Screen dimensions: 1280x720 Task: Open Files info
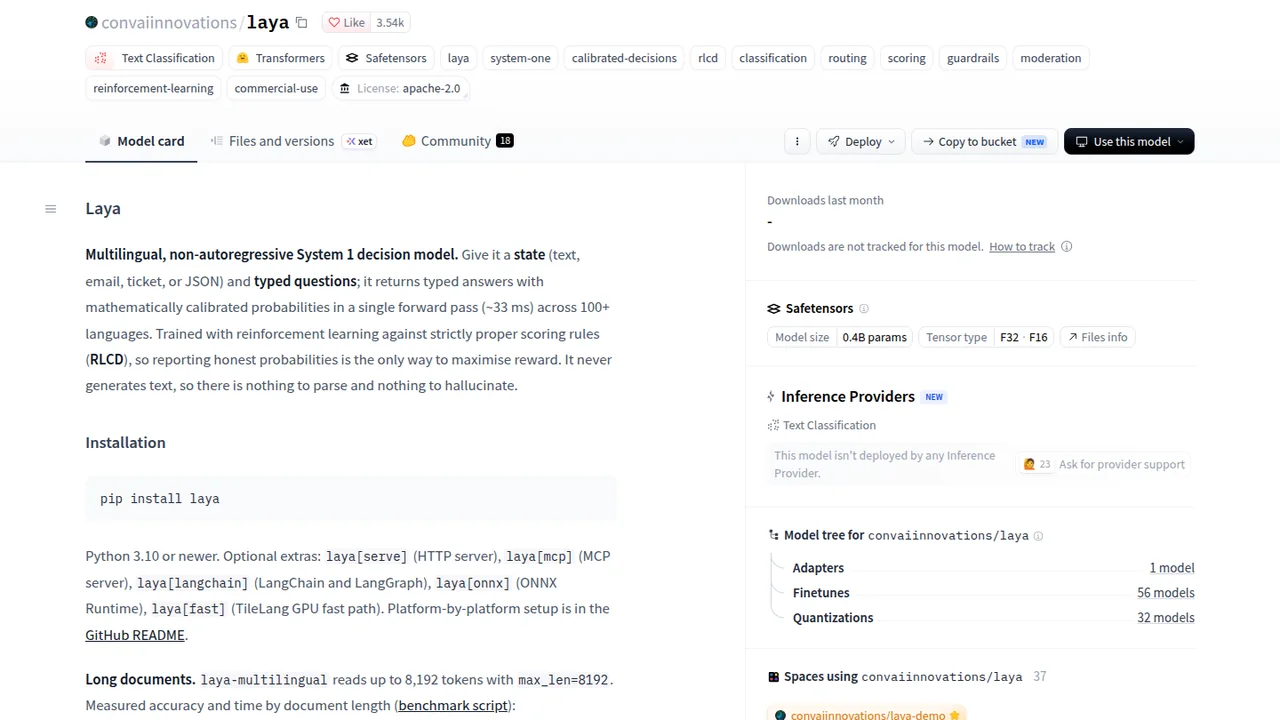pos(1097,337)
